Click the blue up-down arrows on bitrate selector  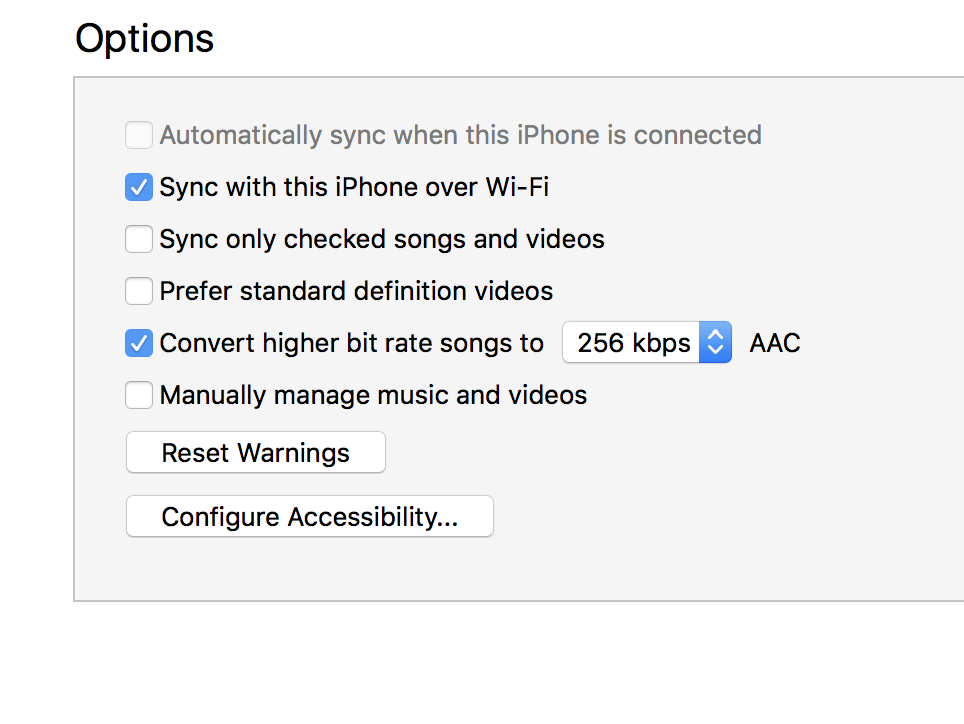(715, 343)
